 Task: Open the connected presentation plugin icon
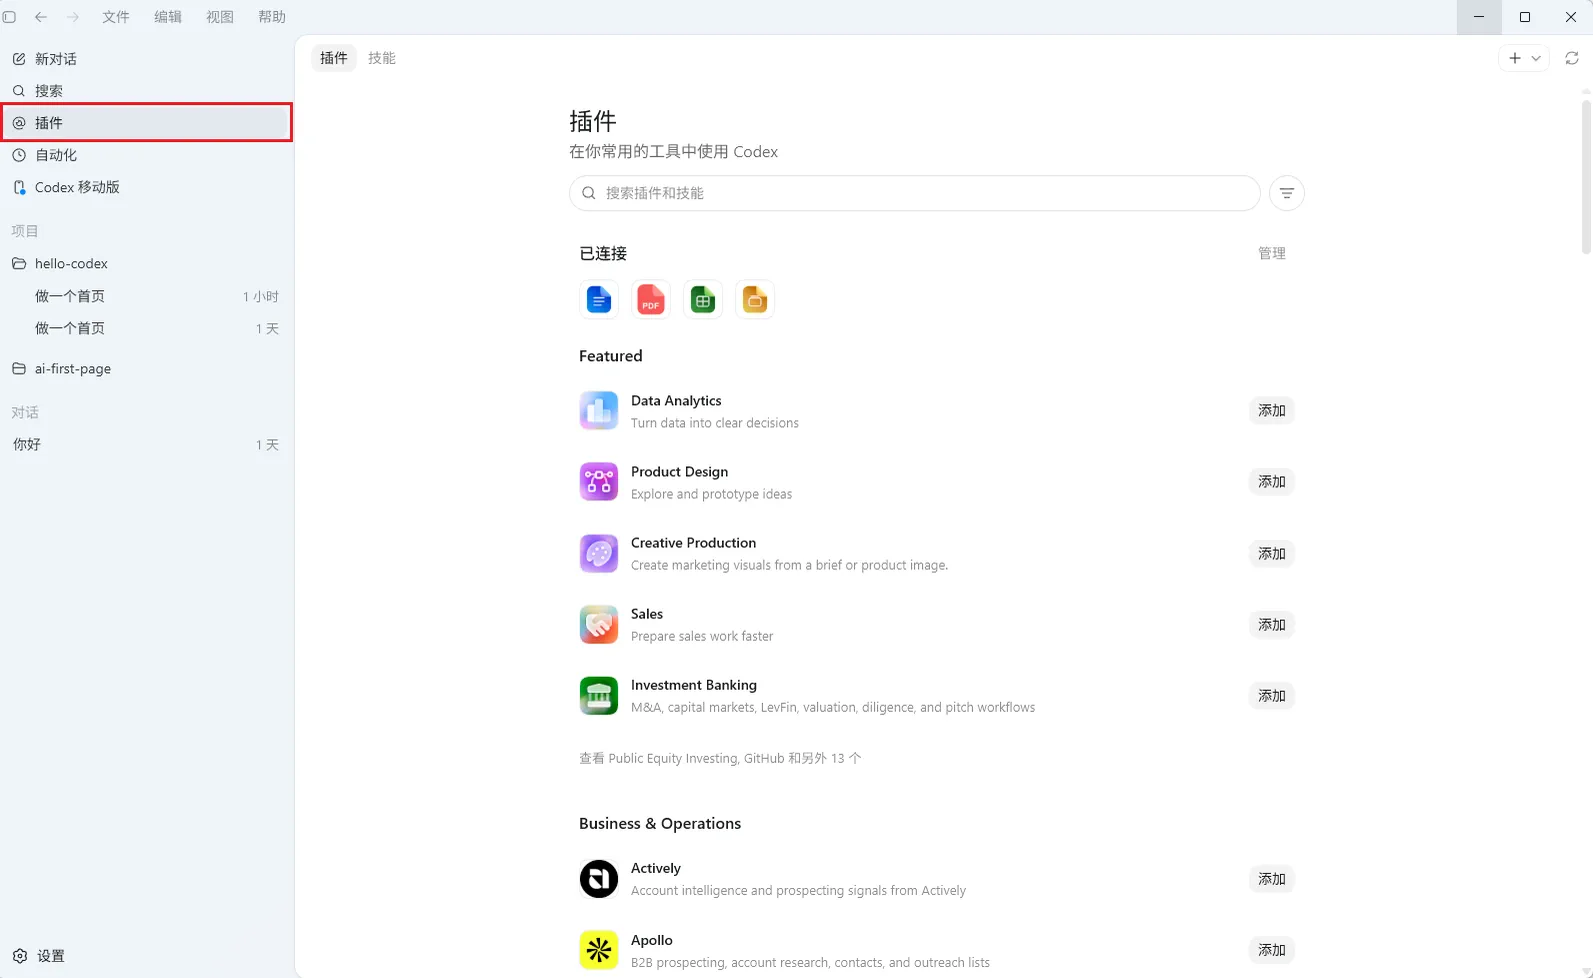(755, 300)
